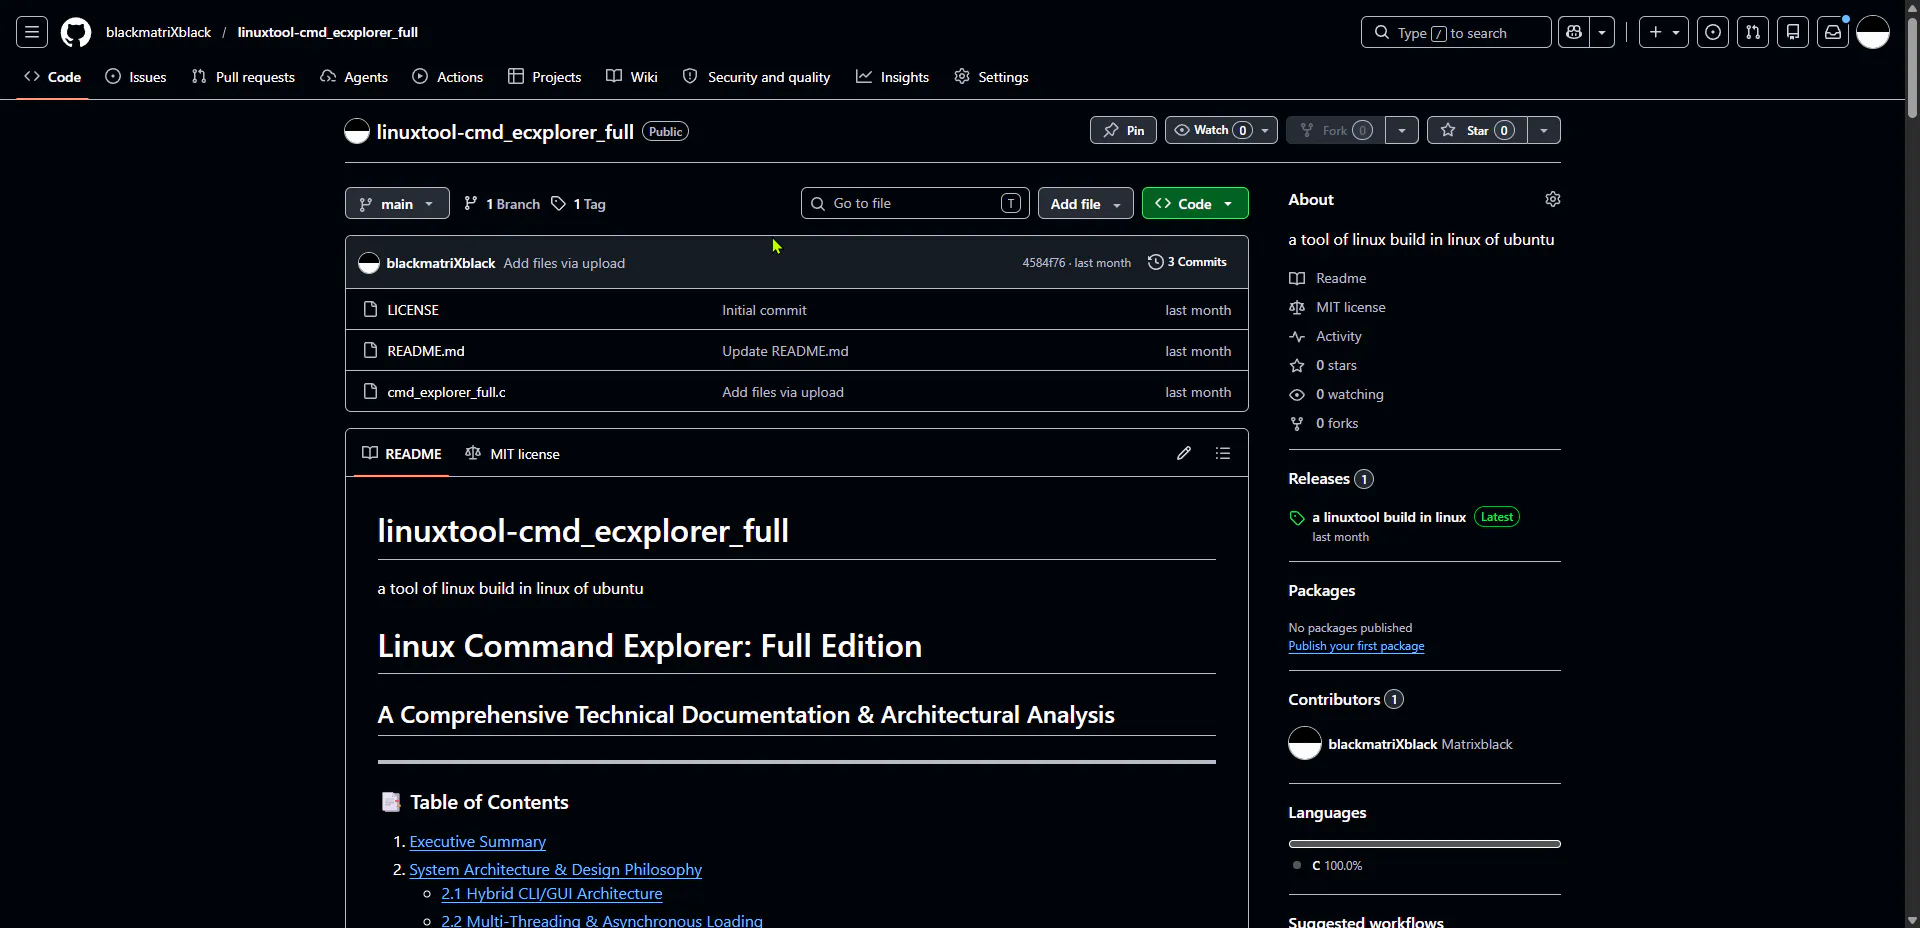
Task: Click the release tag icon in Releases
Action: (1297, 518)
